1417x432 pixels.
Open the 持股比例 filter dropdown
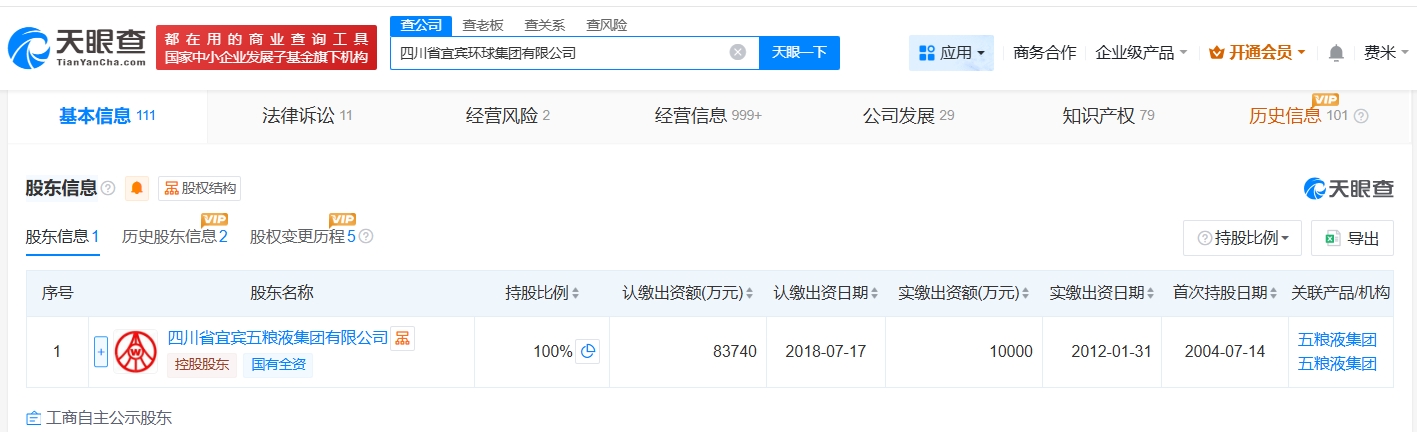click(x=1242, y=238)
